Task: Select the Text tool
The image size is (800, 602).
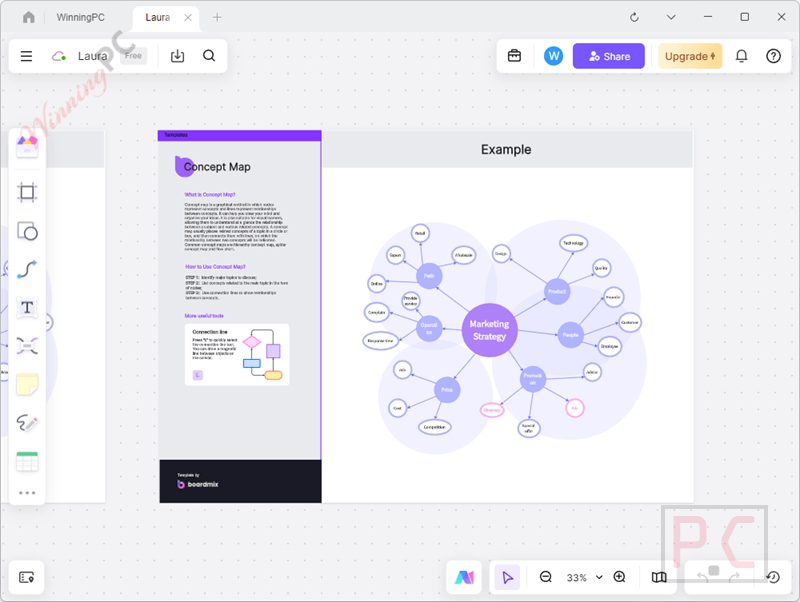Action: [x=27, y=308]
